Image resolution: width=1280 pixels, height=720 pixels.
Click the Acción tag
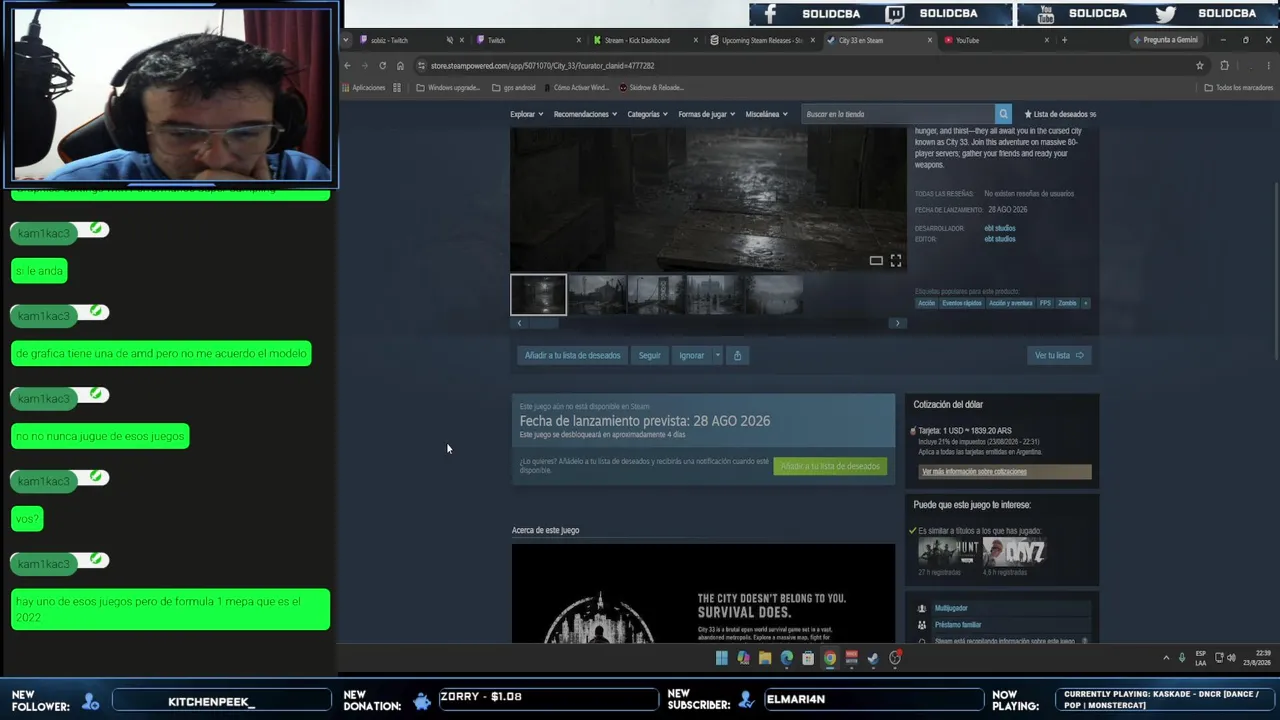[926, 303]
